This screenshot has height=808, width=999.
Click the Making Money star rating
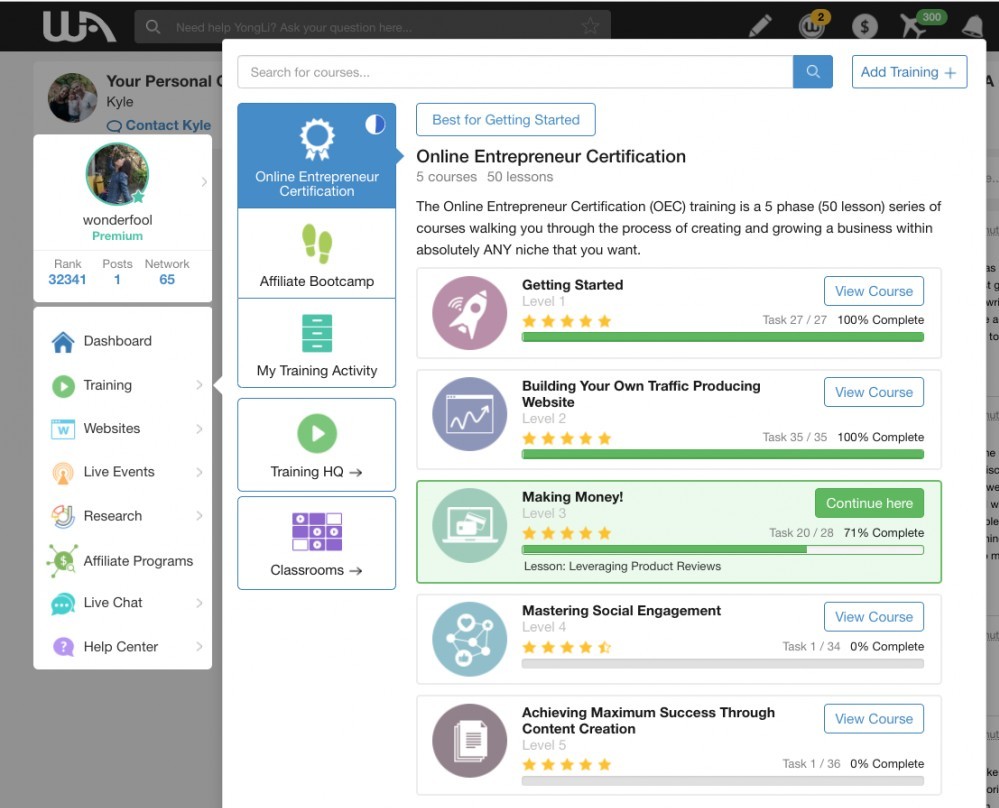pyautogui.click(x=566, y=533)
